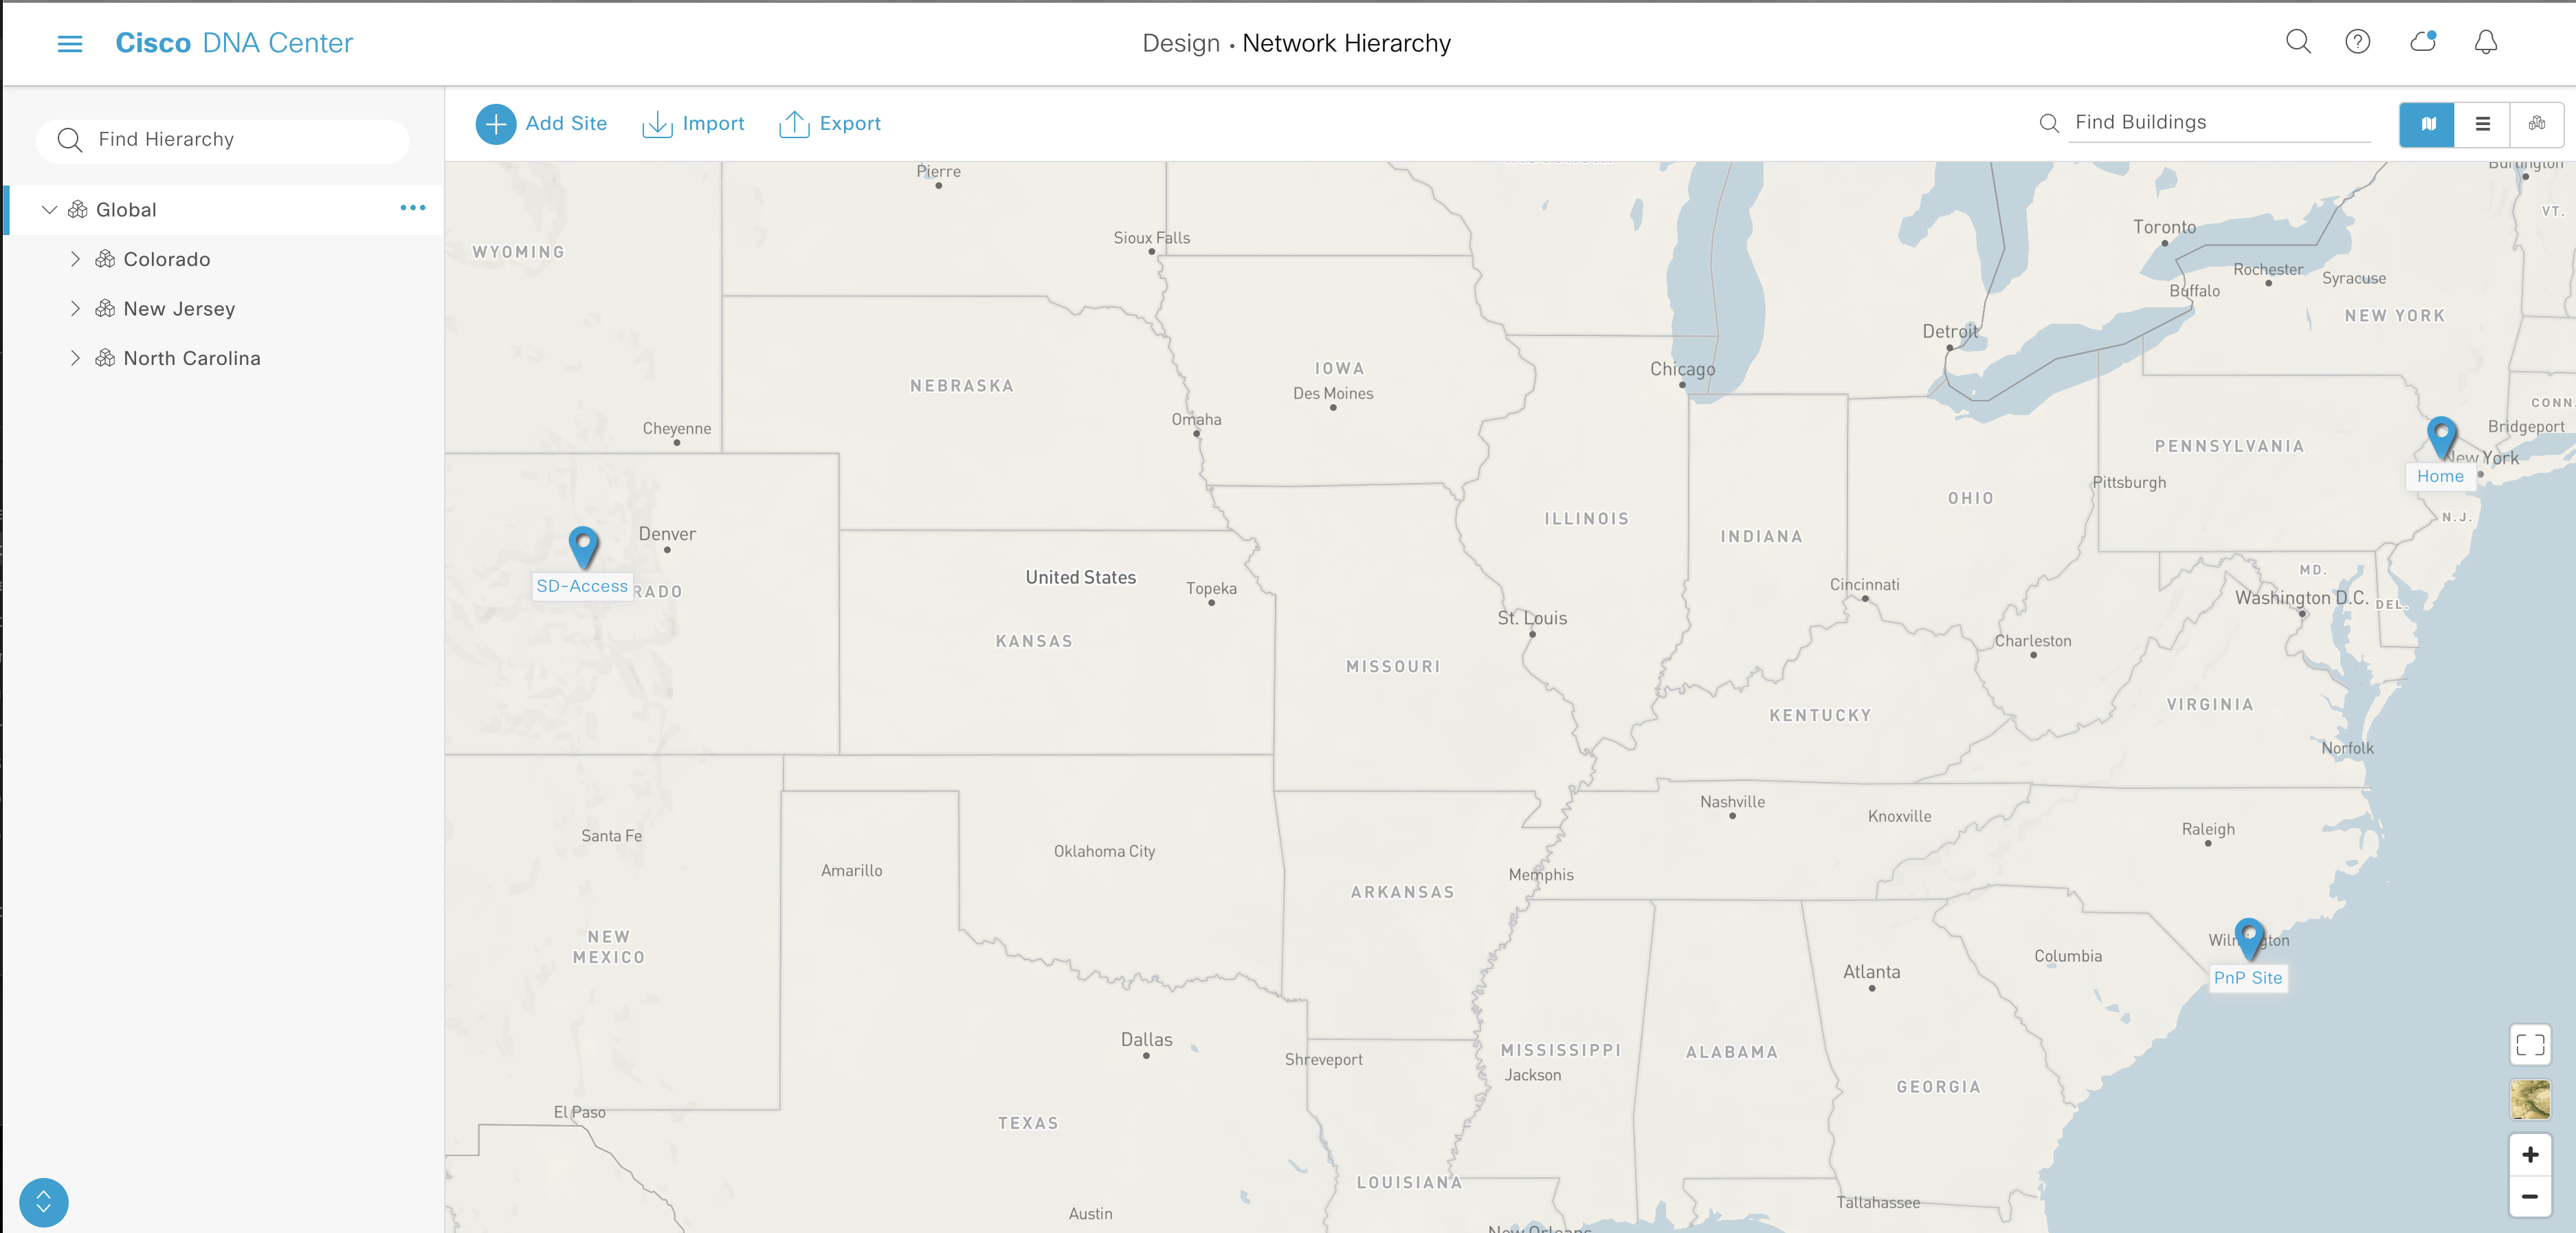Click the map zoom in button

coord(2530,1154)
